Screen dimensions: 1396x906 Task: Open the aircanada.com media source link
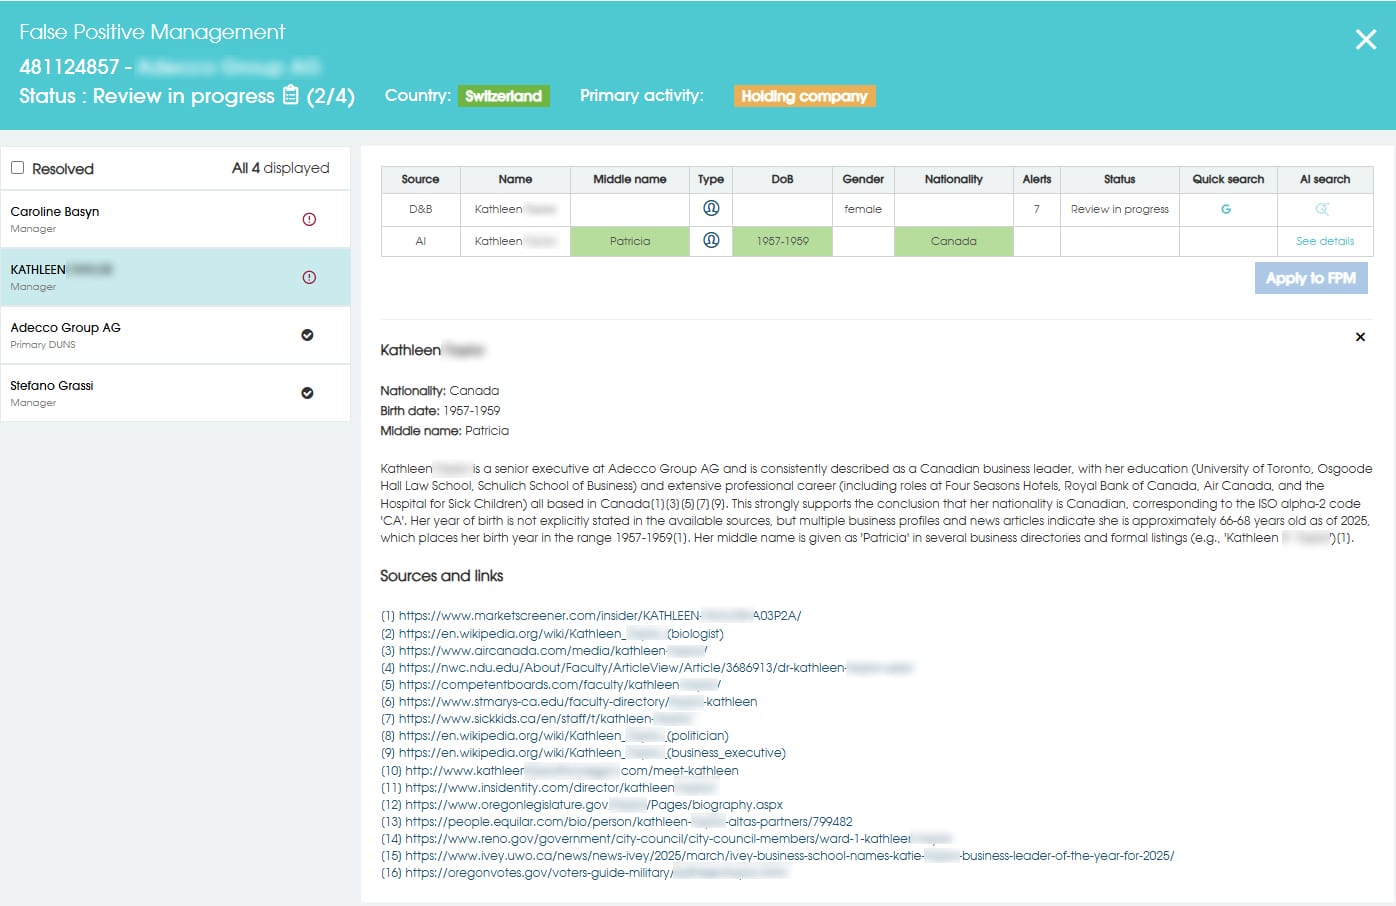click(x=552, y=650)
